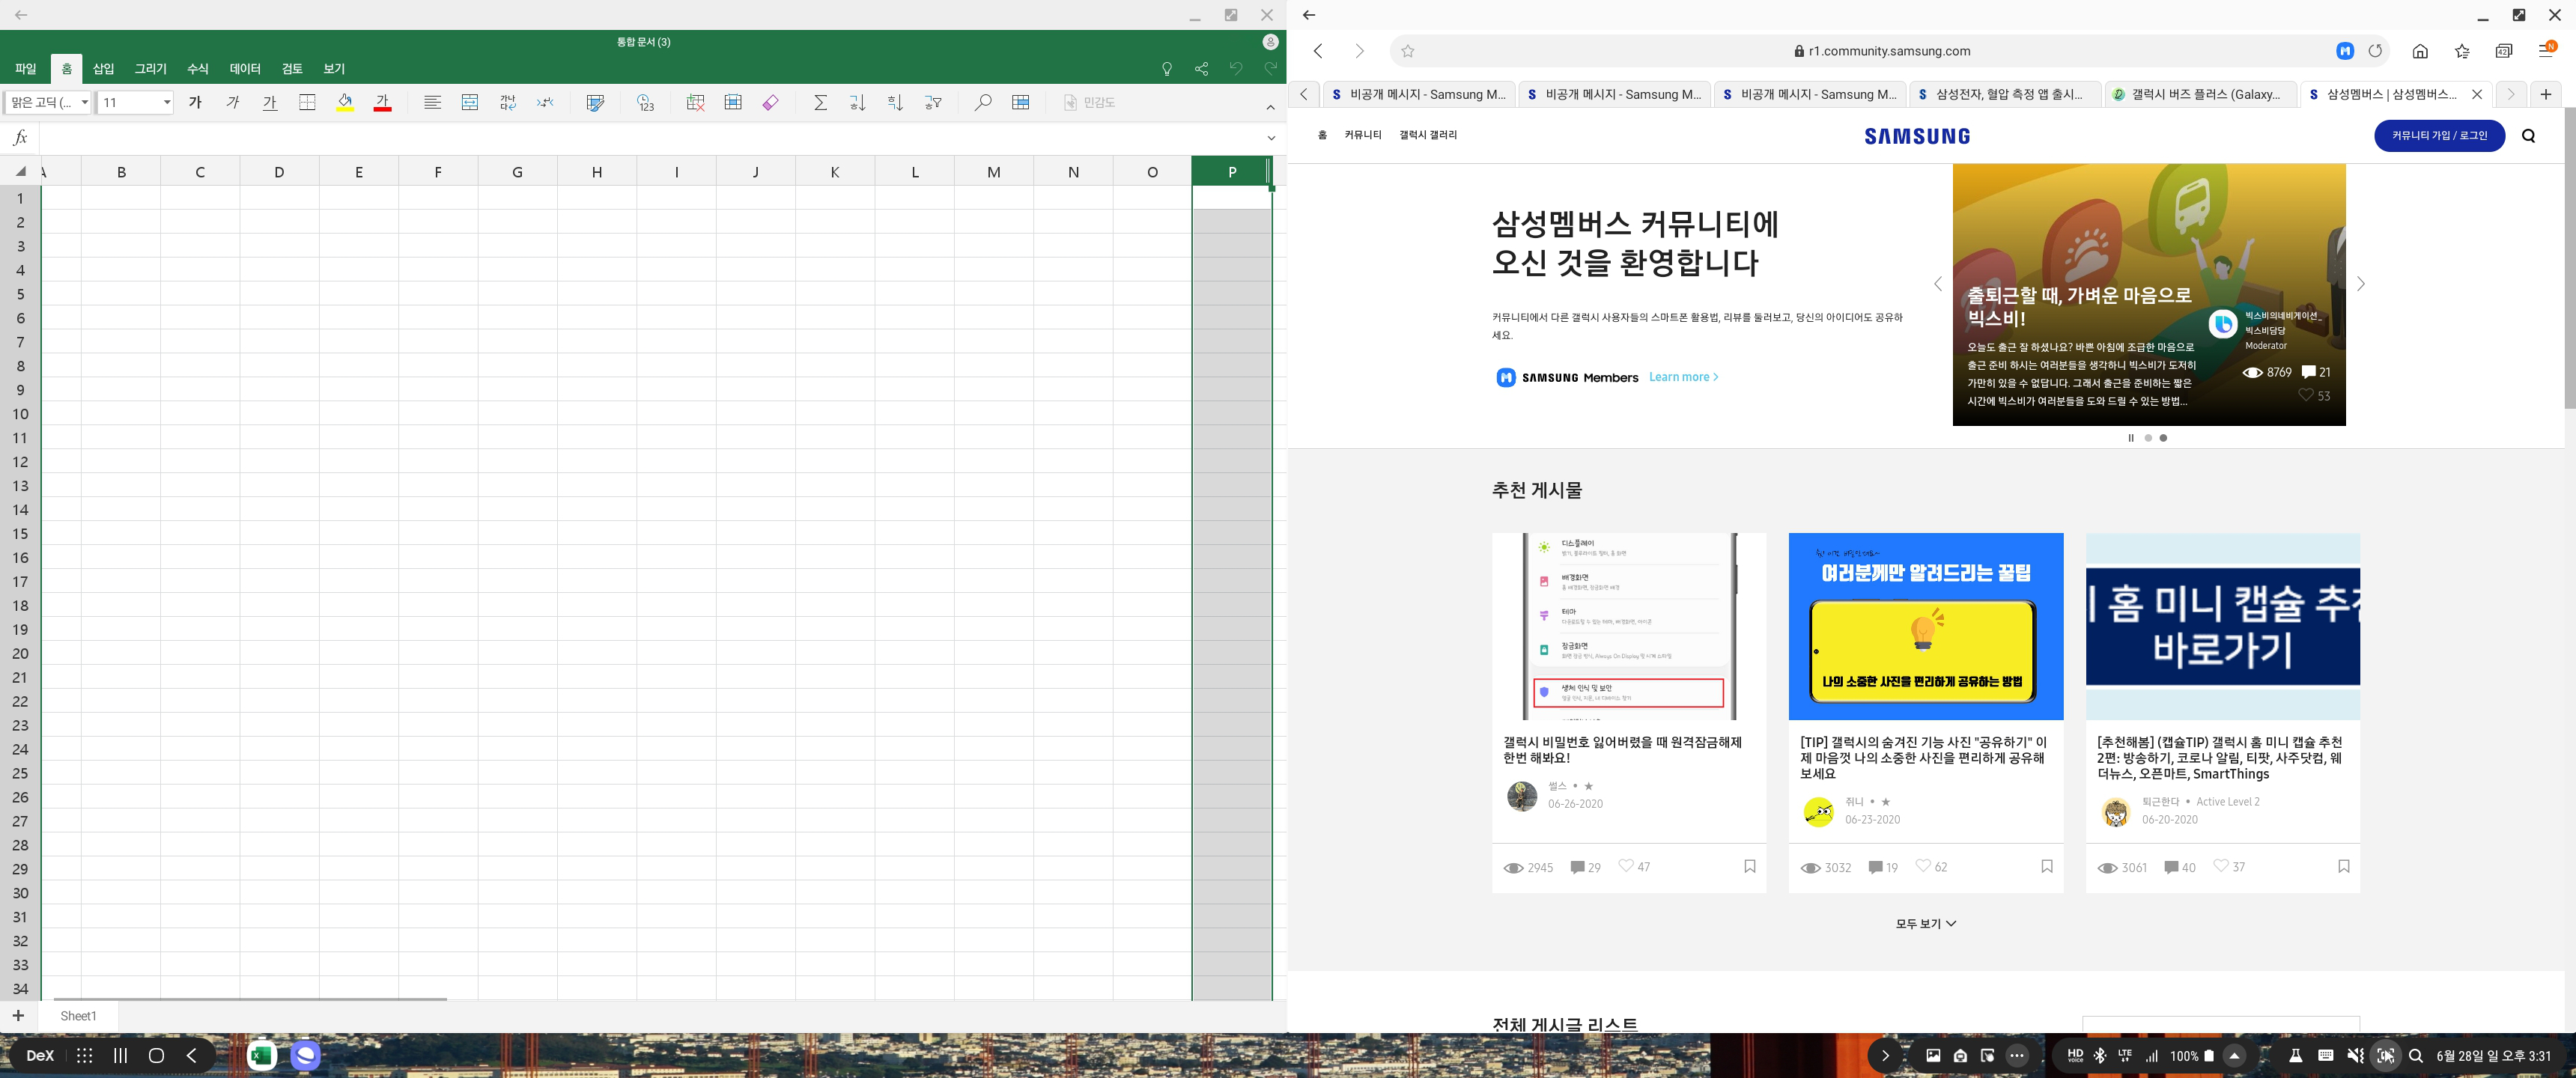Expand the formula bar chevron

(1271, 138)
